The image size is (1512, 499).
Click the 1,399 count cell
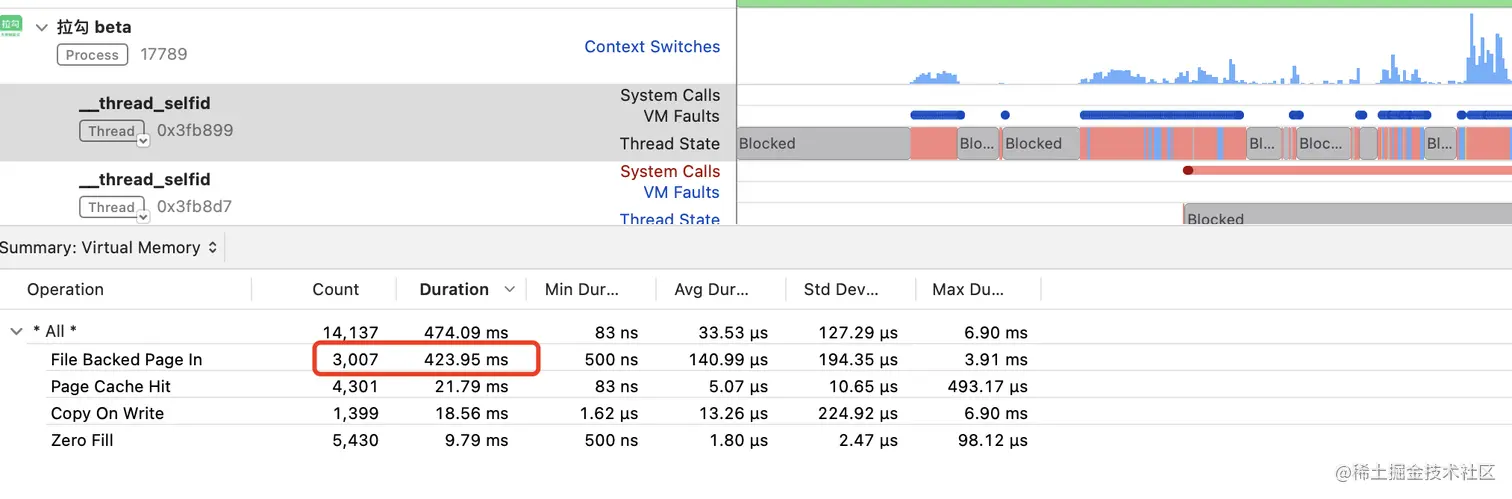coord(355,413)
